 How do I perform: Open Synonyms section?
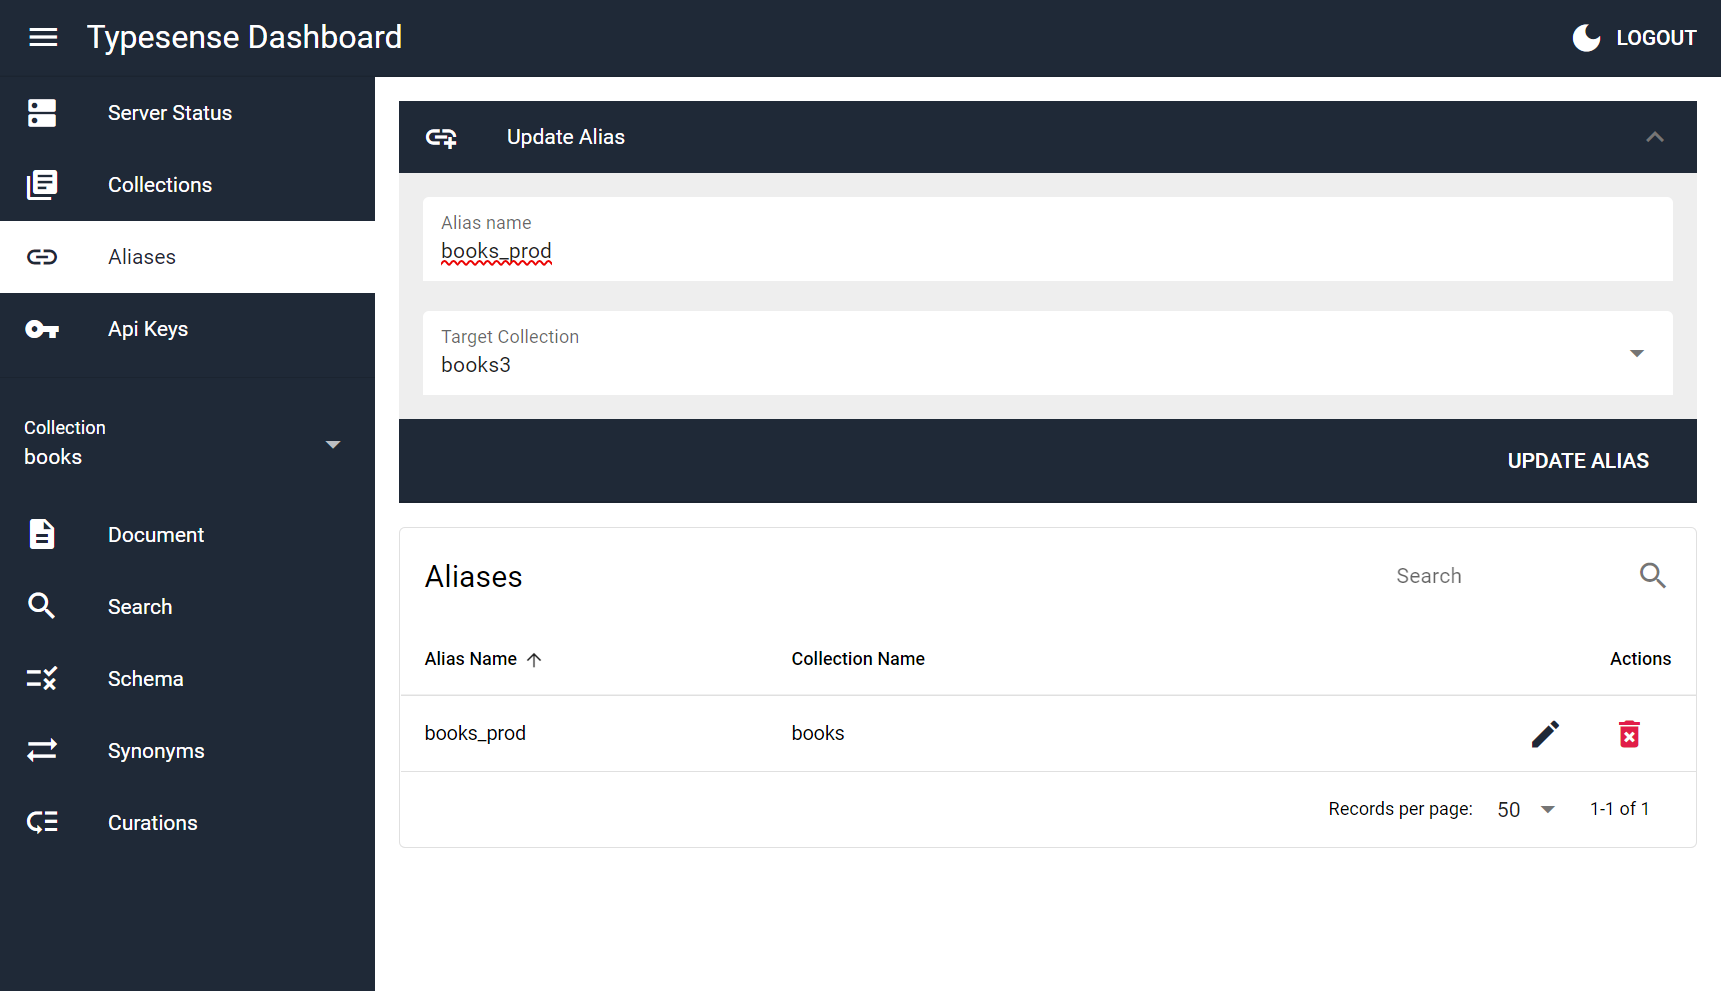coord(187,751)
